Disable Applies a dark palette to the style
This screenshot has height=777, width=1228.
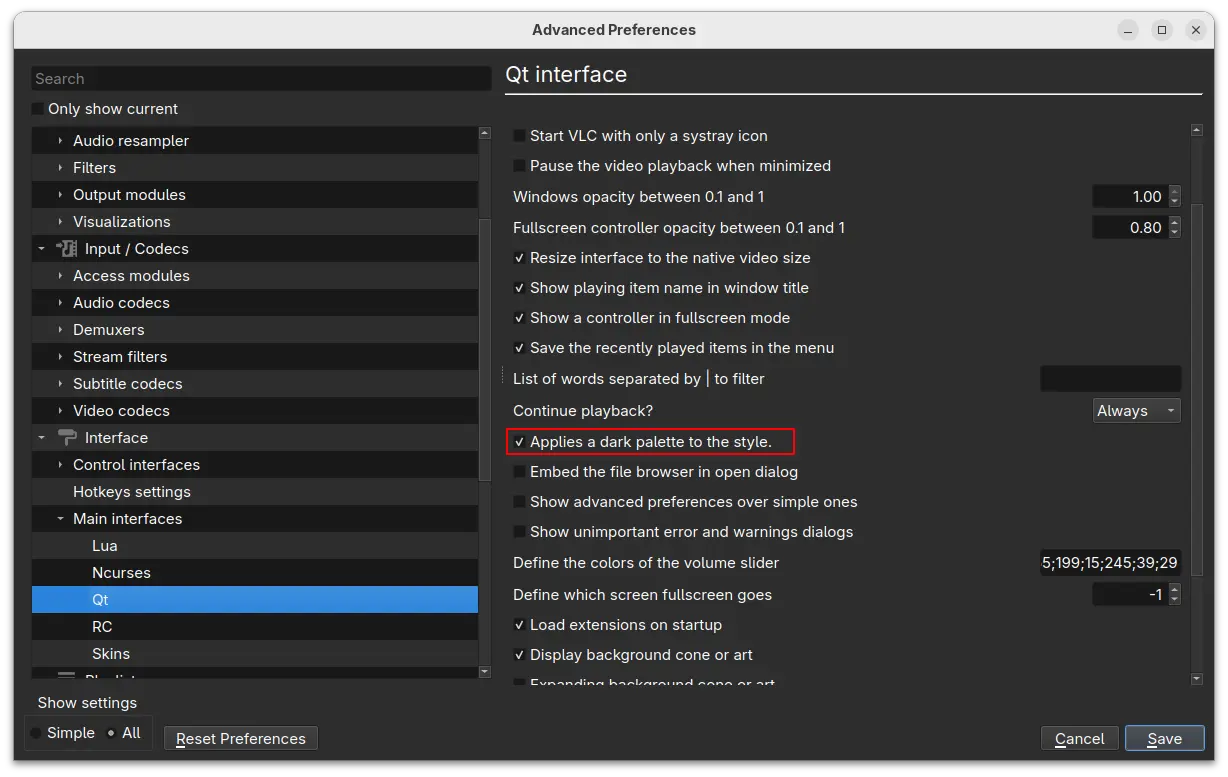tap(519, 442)
